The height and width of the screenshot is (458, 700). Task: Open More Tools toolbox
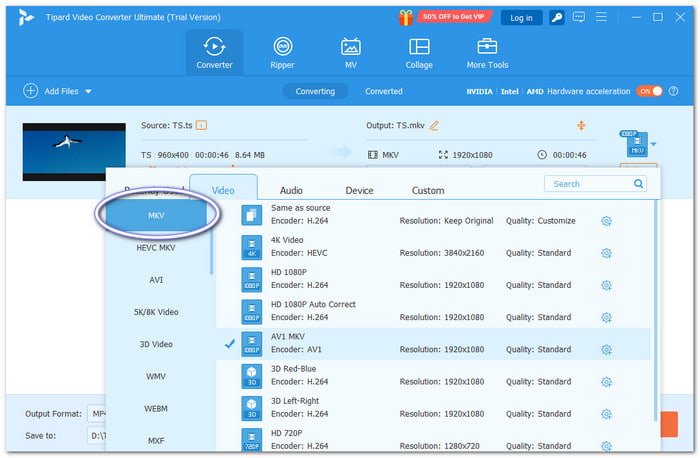pyautogui.click(x=488, y=52)
